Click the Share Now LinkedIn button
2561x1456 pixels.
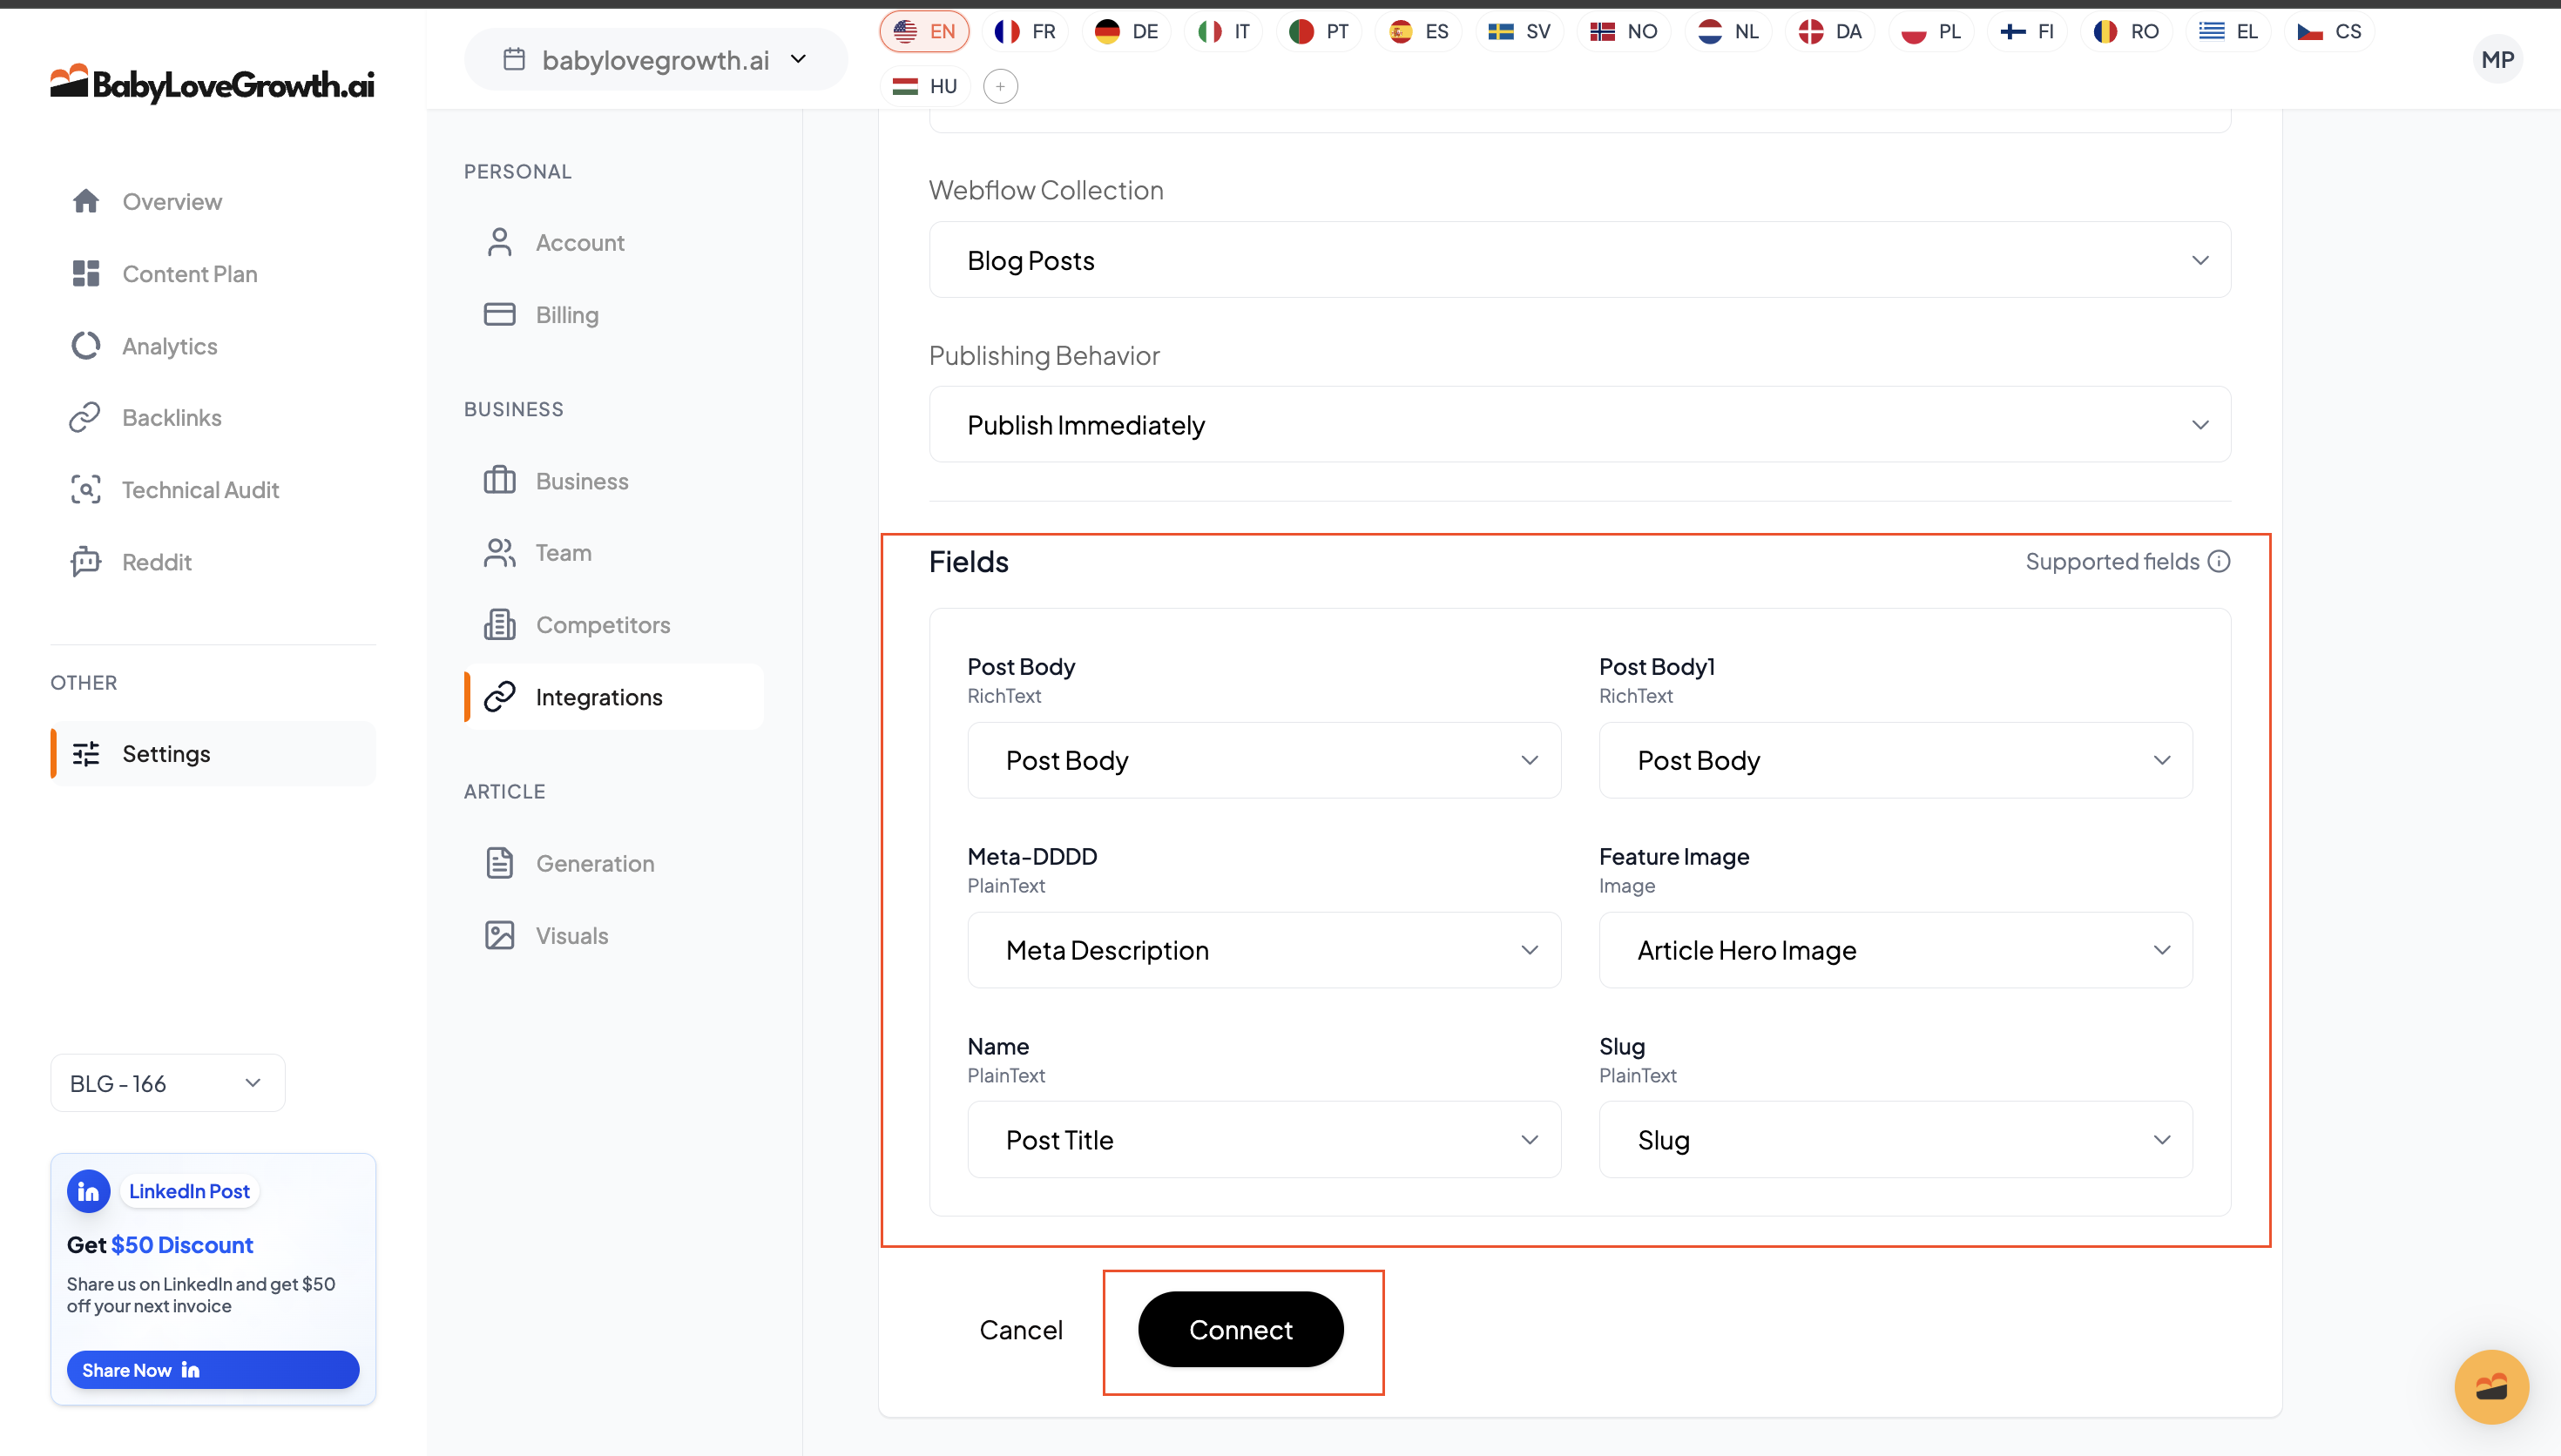pos(212,1369)
